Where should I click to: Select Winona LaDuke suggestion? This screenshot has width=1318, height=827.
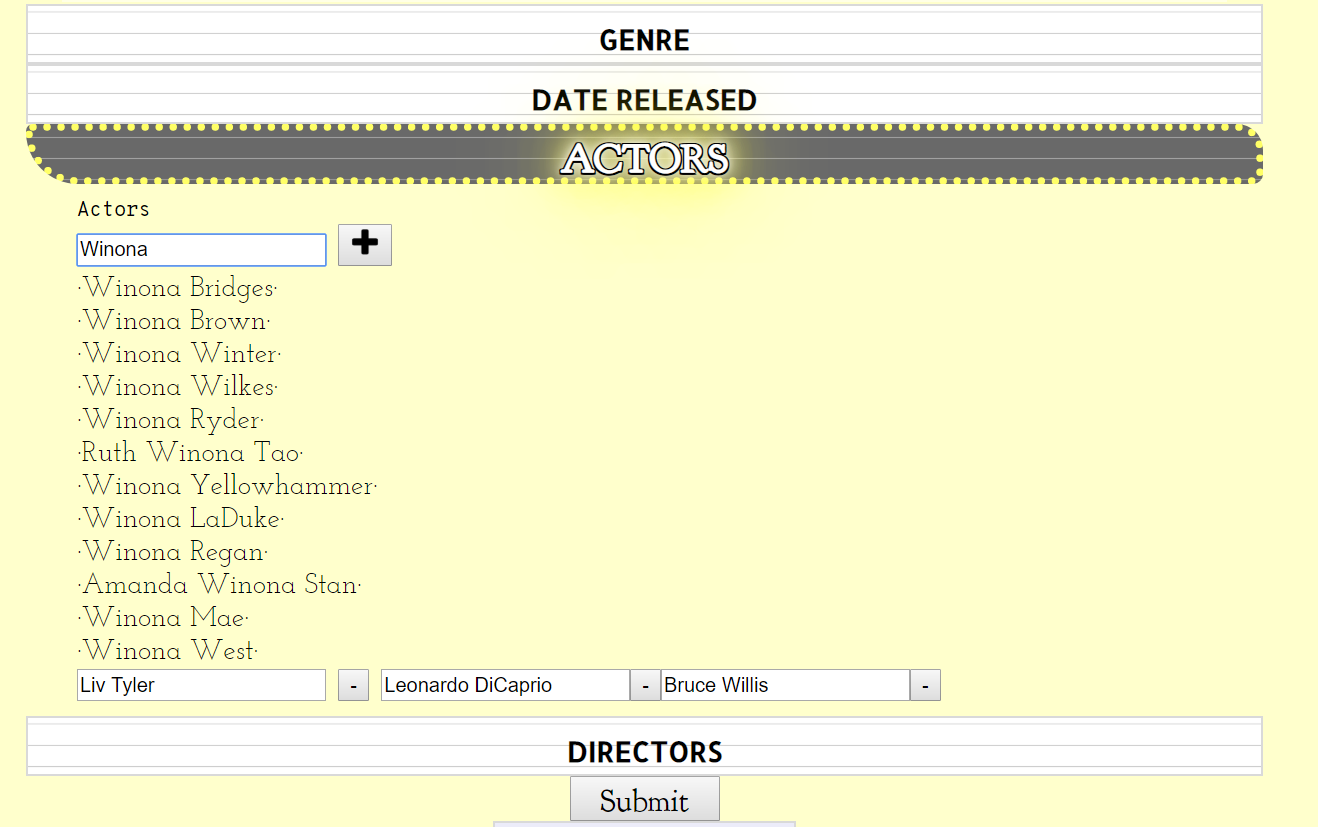point(181,519)
